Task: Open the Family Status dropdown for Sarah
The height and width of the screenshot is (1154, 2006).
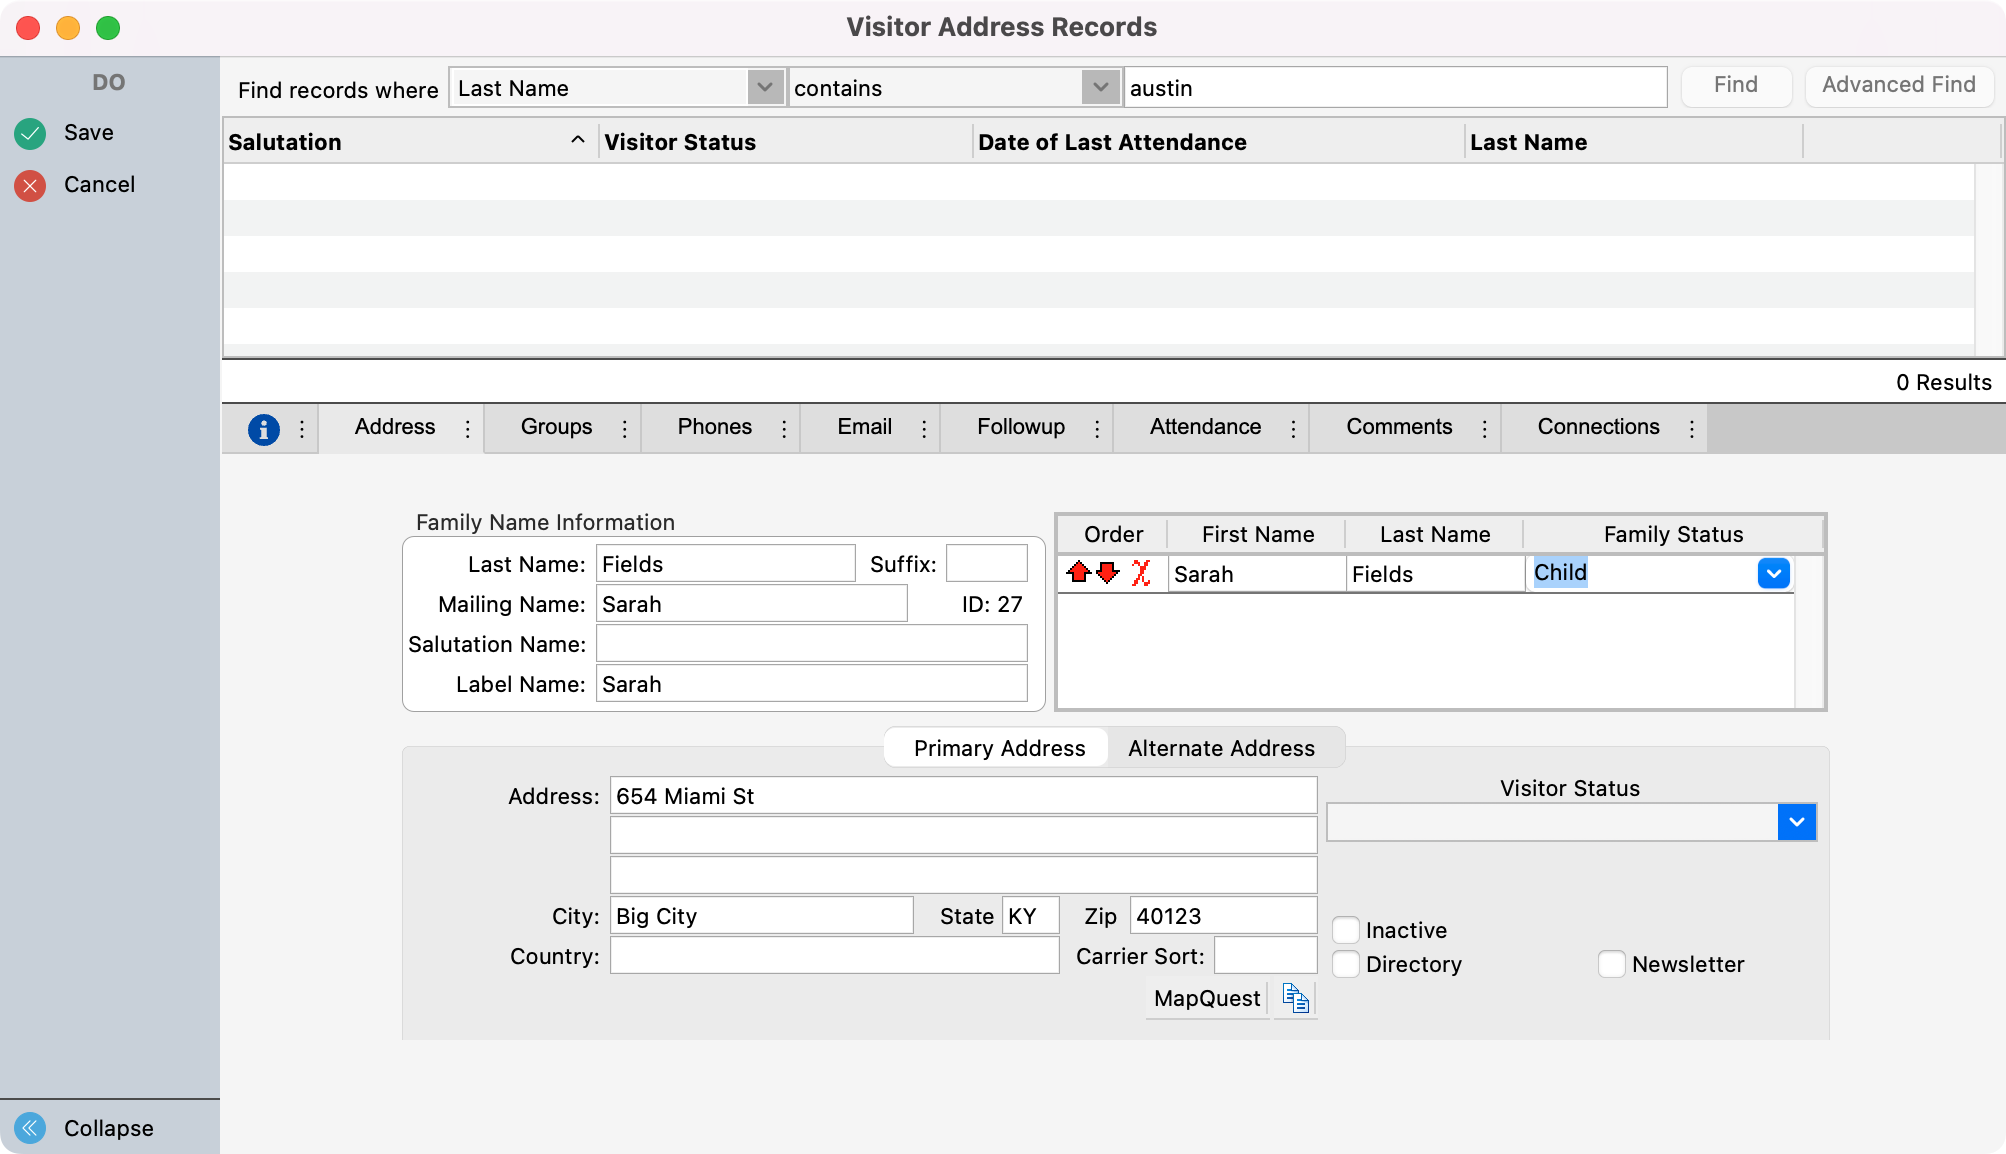Action: [1773, 573]
